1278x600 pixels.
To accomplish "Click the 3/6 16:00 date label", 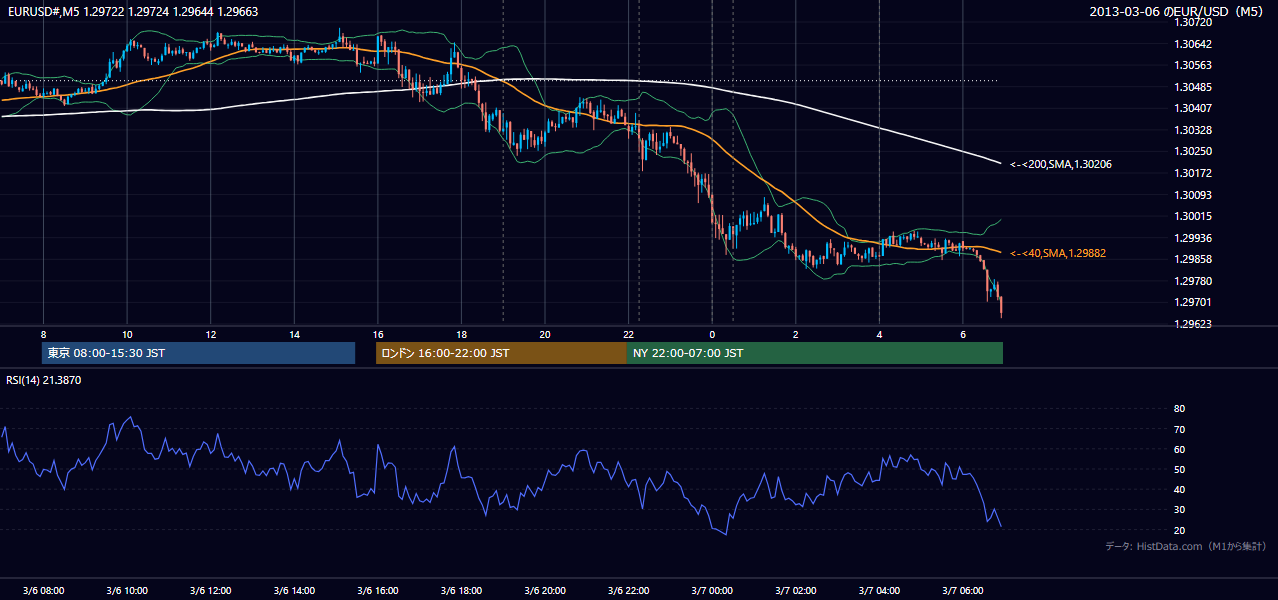I will click(378, 590).
